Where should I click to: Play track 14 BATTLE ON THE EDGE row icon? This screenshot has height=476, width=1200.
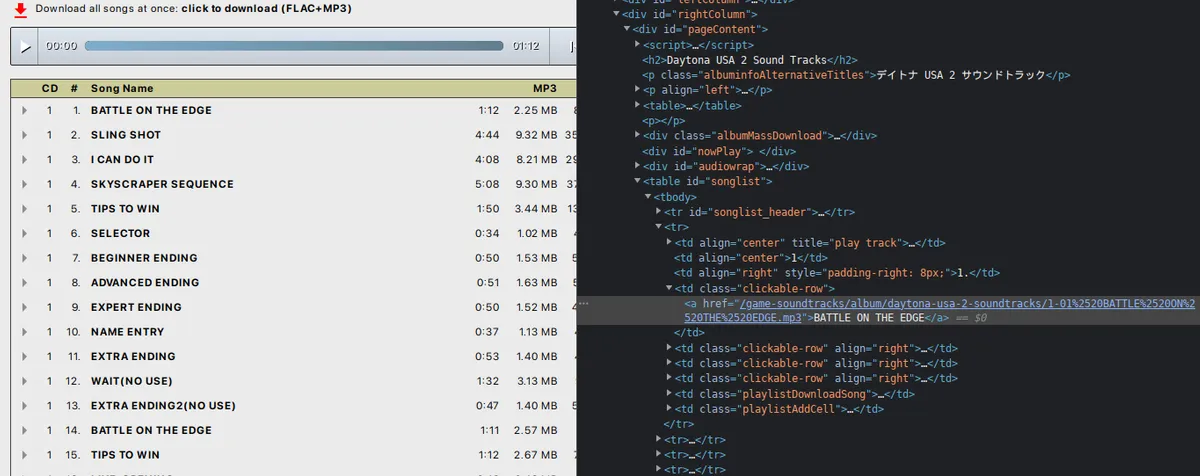pyautogui.click(x=24, y=430)
